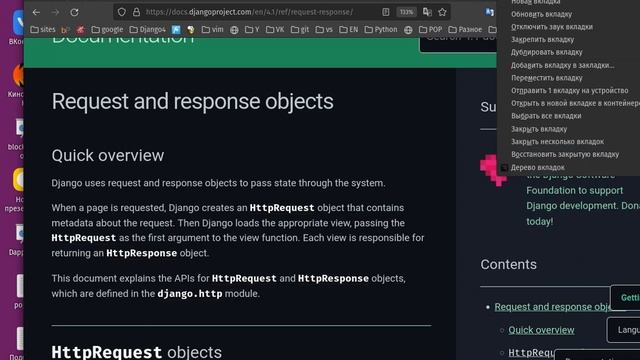Click the 'Quick overview' section heading
The image size is (640, 360).
click(108, 156)
